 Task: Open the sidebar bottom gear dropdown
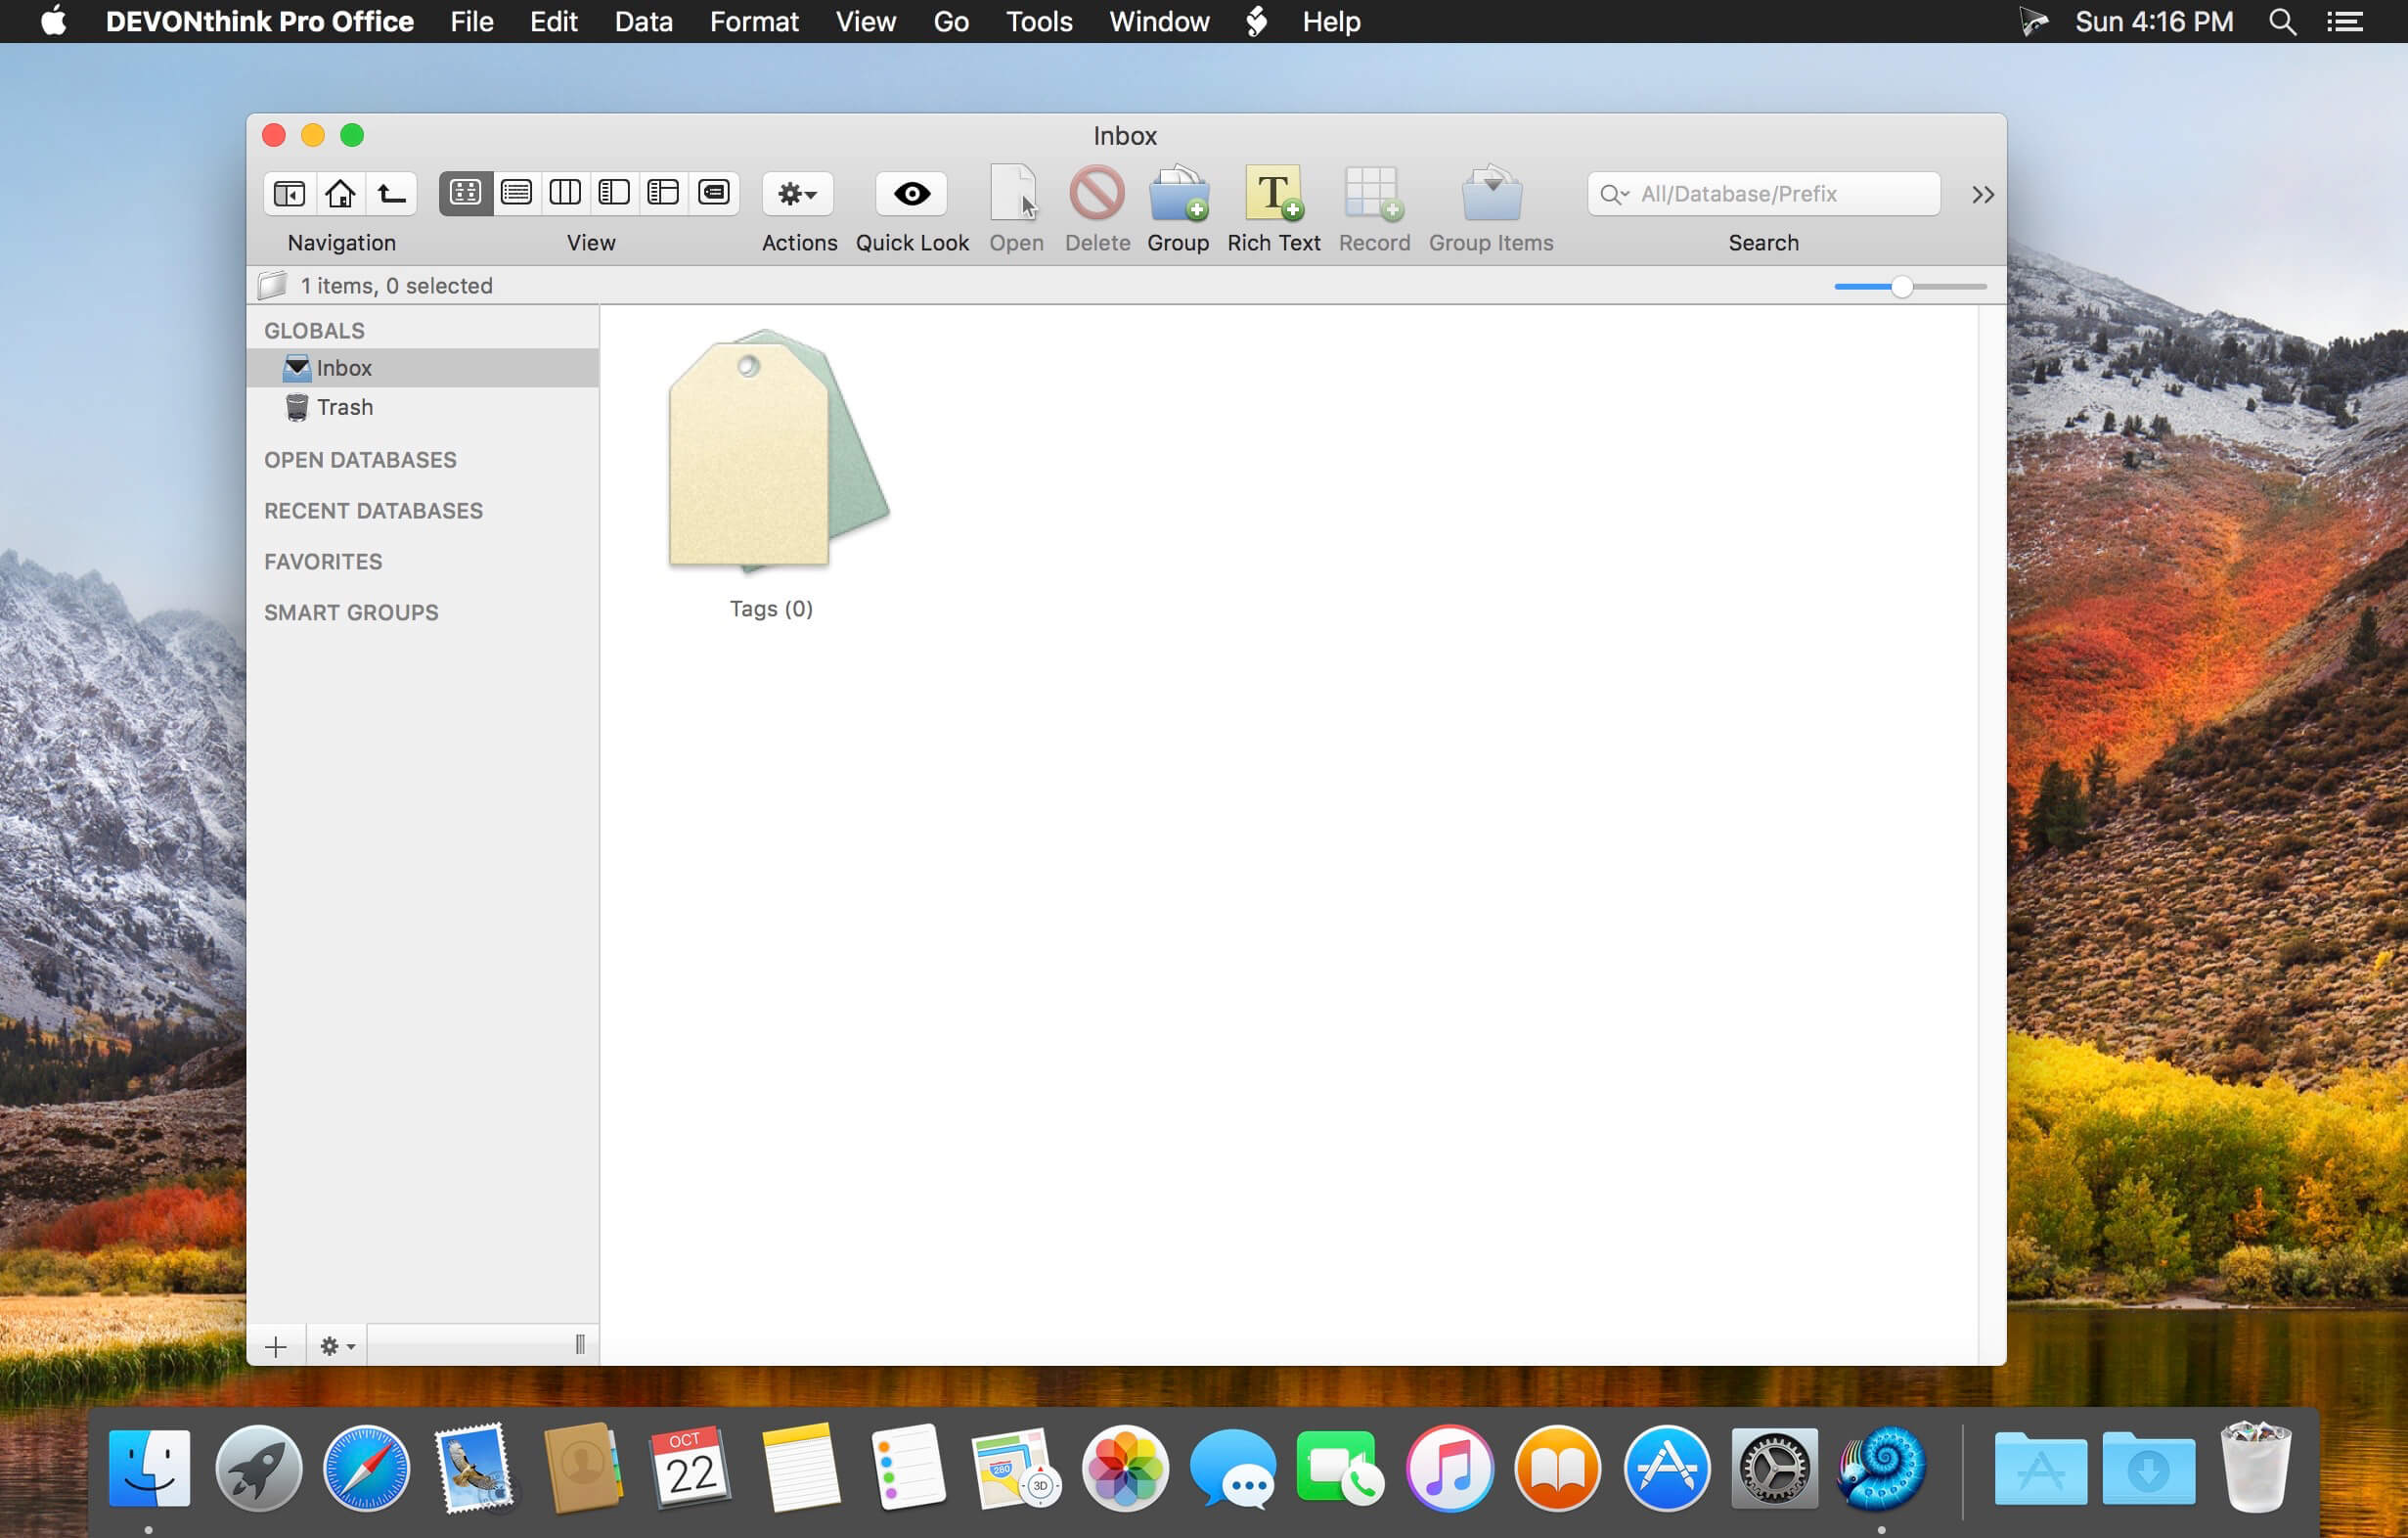point(337,1346)
